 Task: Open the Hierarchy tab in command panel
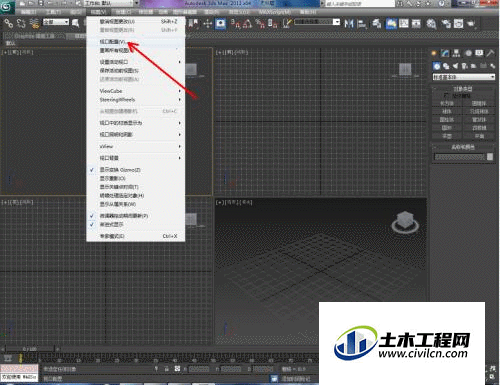[x=457, y=53]
